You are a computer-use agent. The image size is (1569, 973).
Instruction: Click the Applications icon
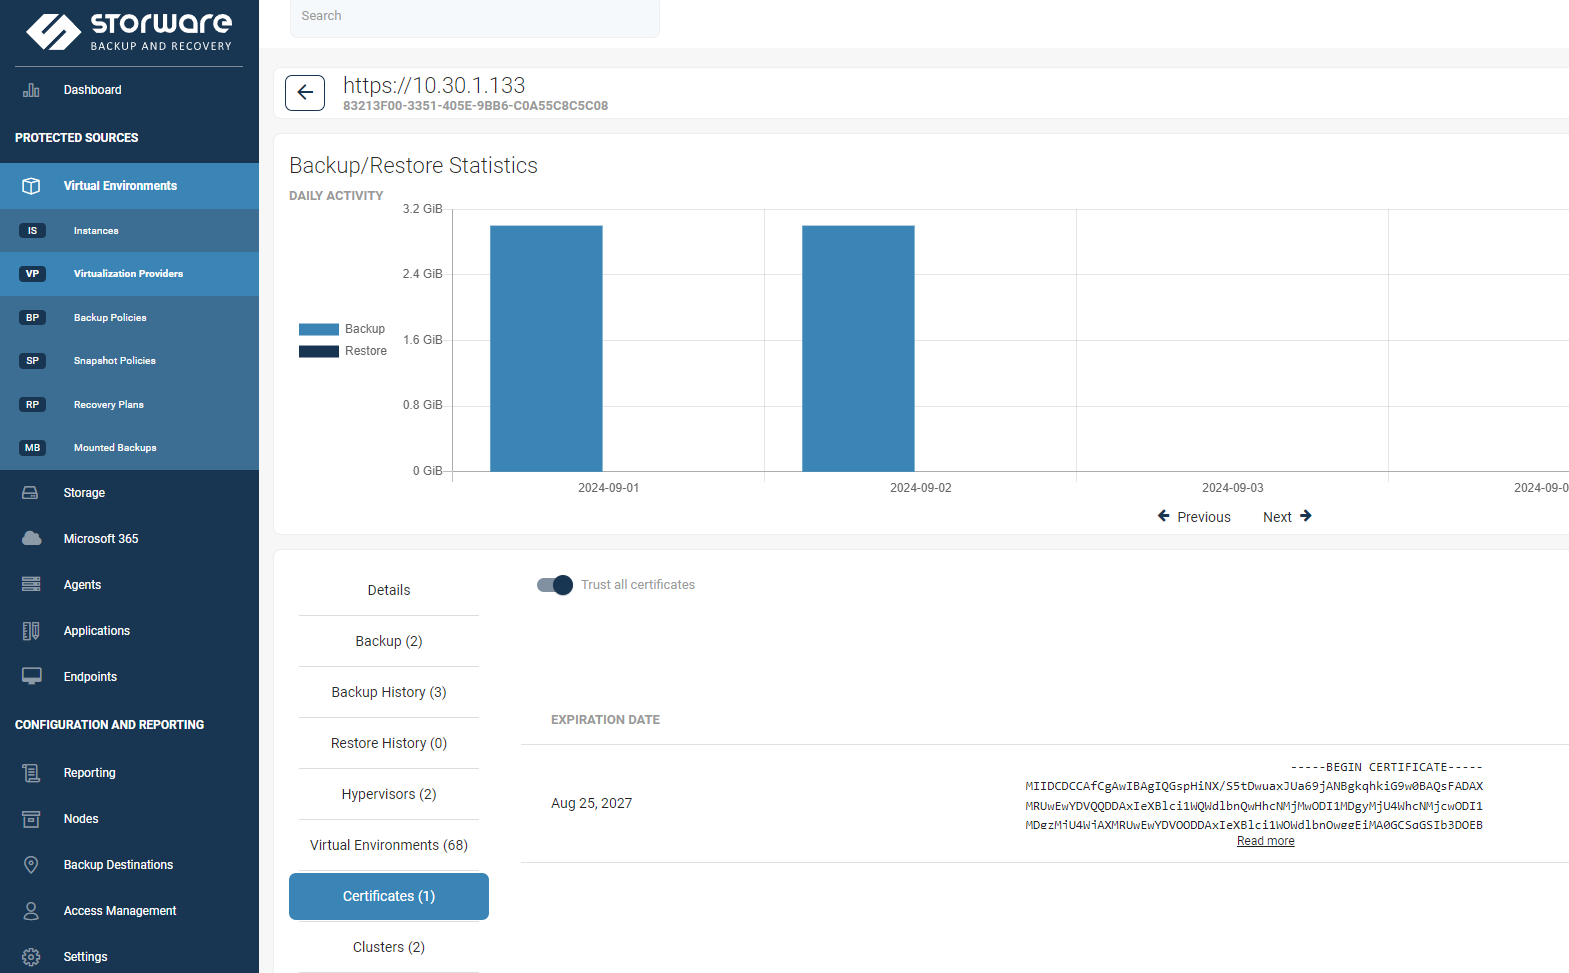(31, 631)
